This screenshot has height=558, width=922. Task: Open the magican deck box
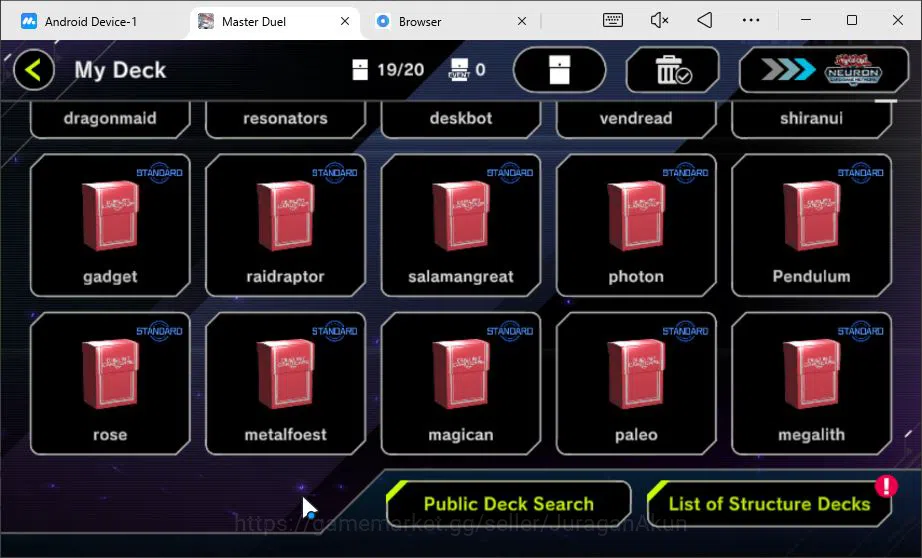[460, 383]
